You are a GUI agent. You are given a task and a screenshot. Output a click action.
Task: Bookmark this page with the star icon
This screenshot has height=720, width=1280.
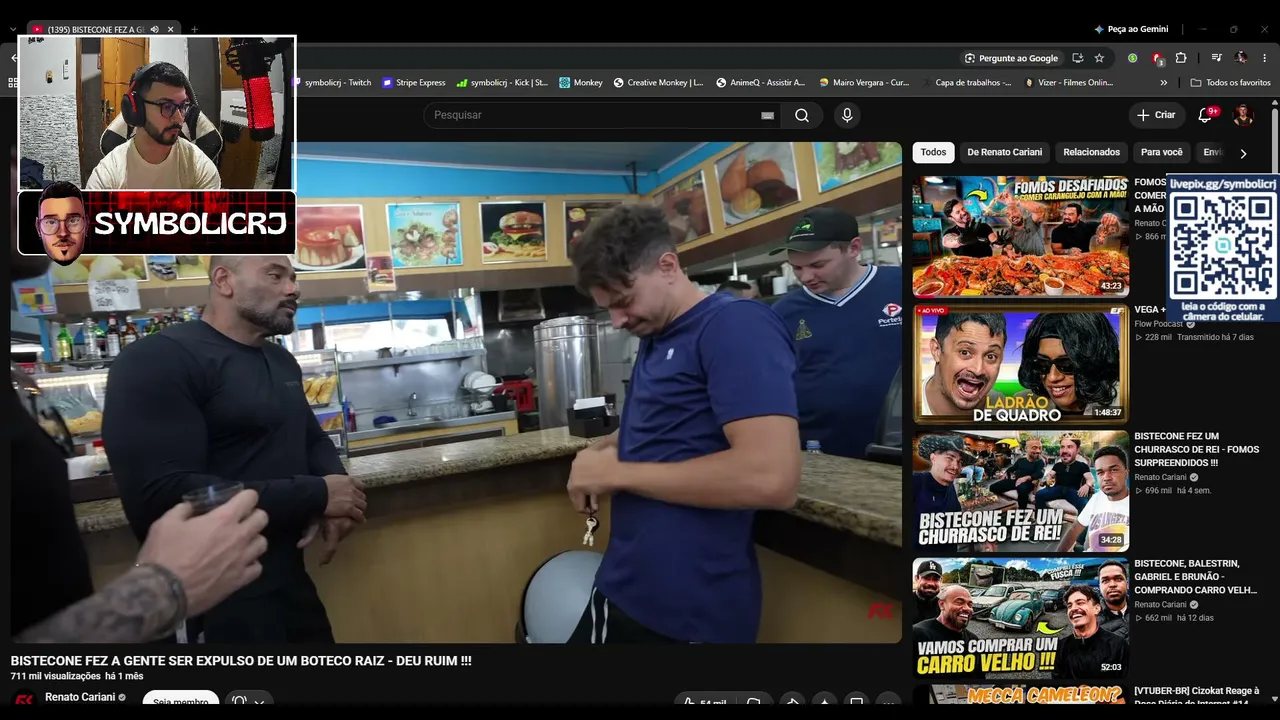coord(1099,58)
